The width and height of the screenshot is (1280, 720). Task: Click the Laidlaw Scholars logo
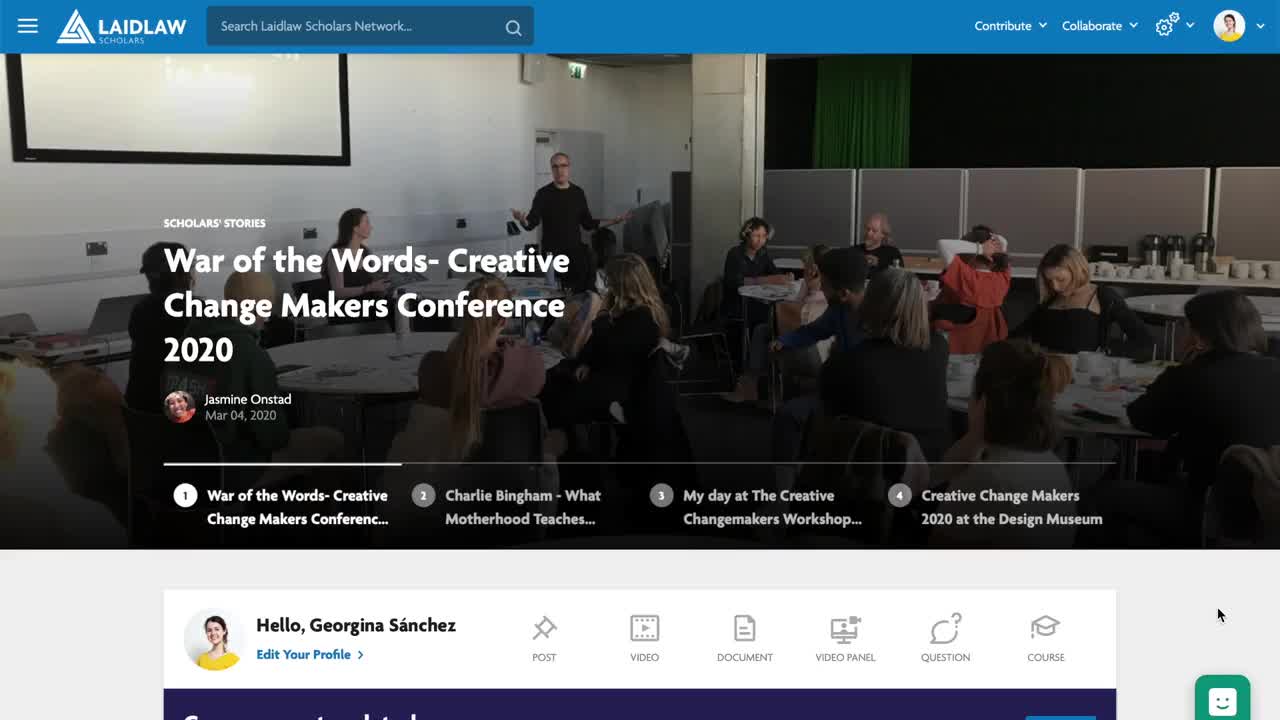pyautogui.click(x=121, y=26)
